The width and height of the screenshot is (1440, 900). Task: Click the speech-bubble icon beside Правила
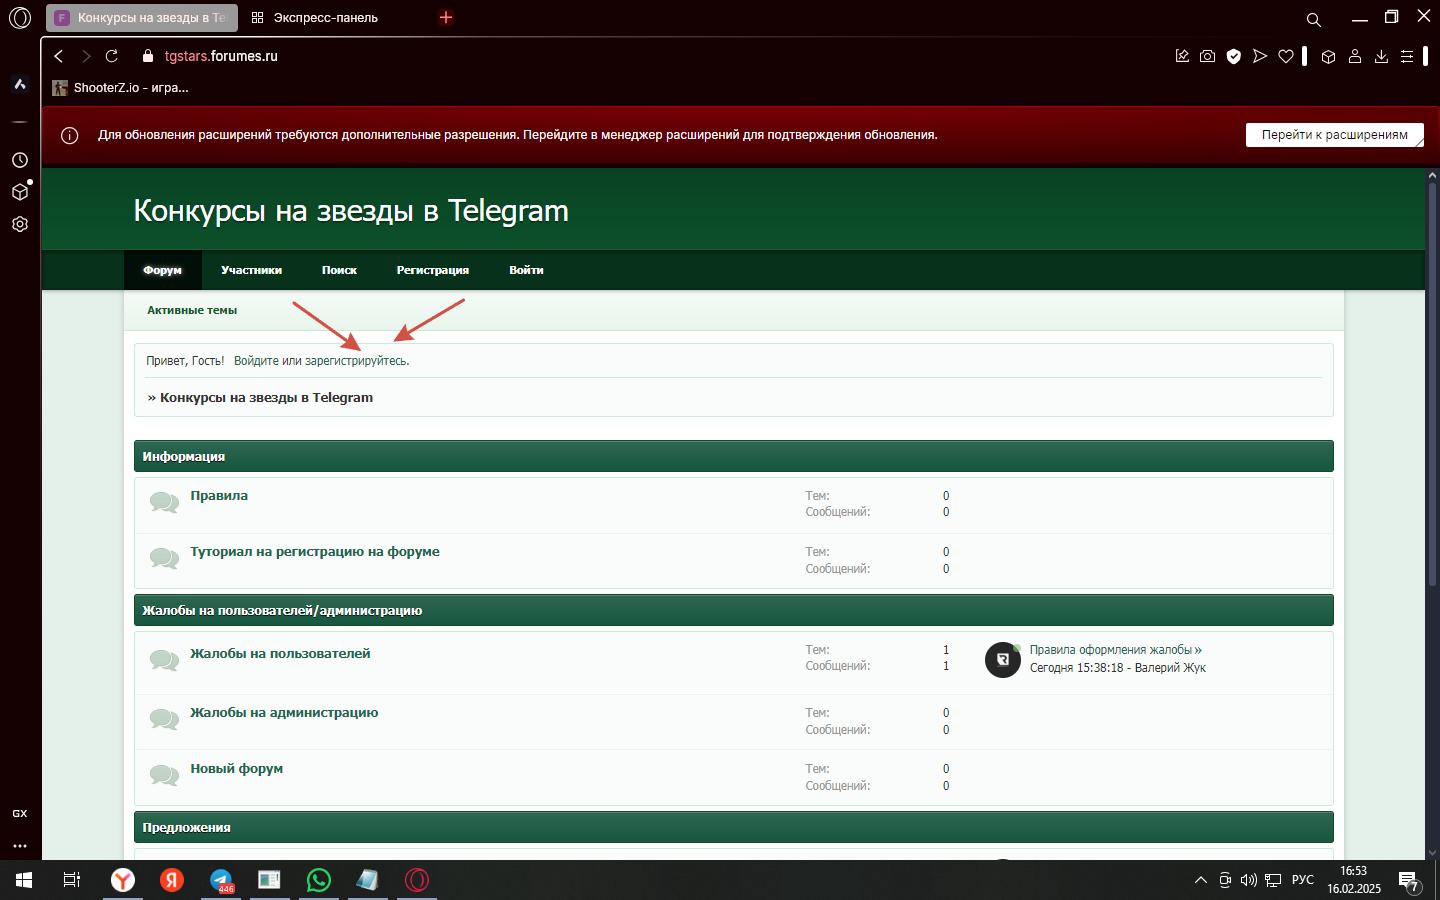(x=164, y=501)
